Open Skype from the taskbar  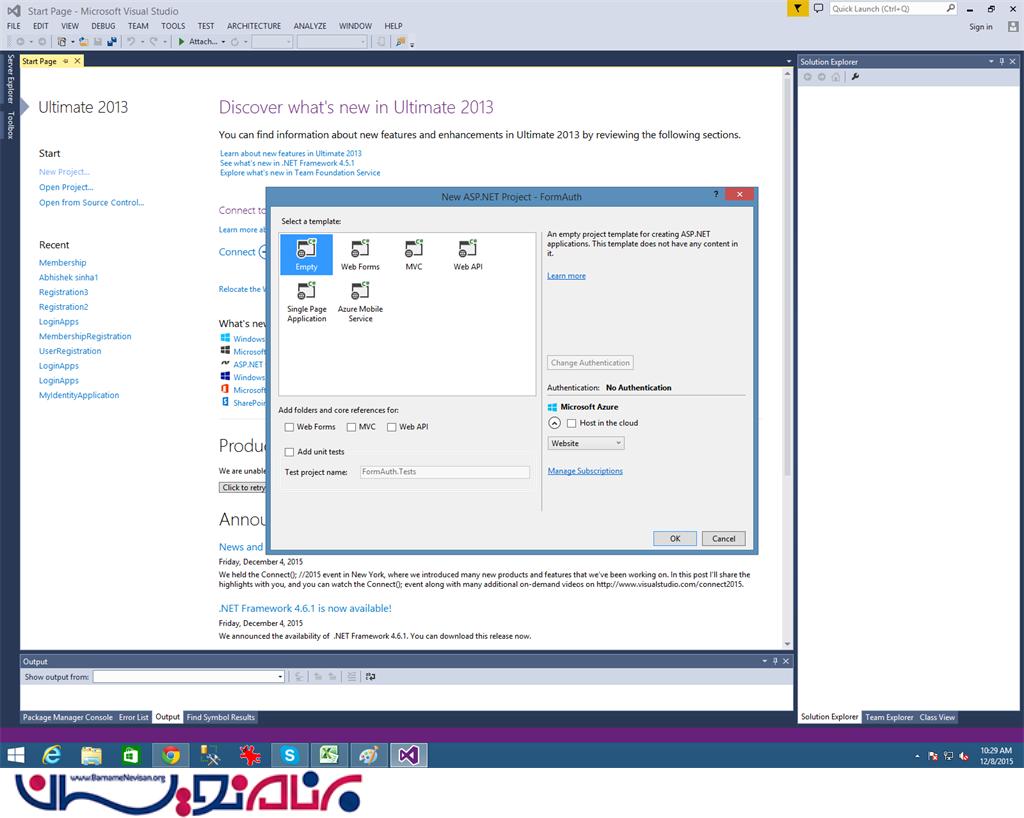point(289,755)
